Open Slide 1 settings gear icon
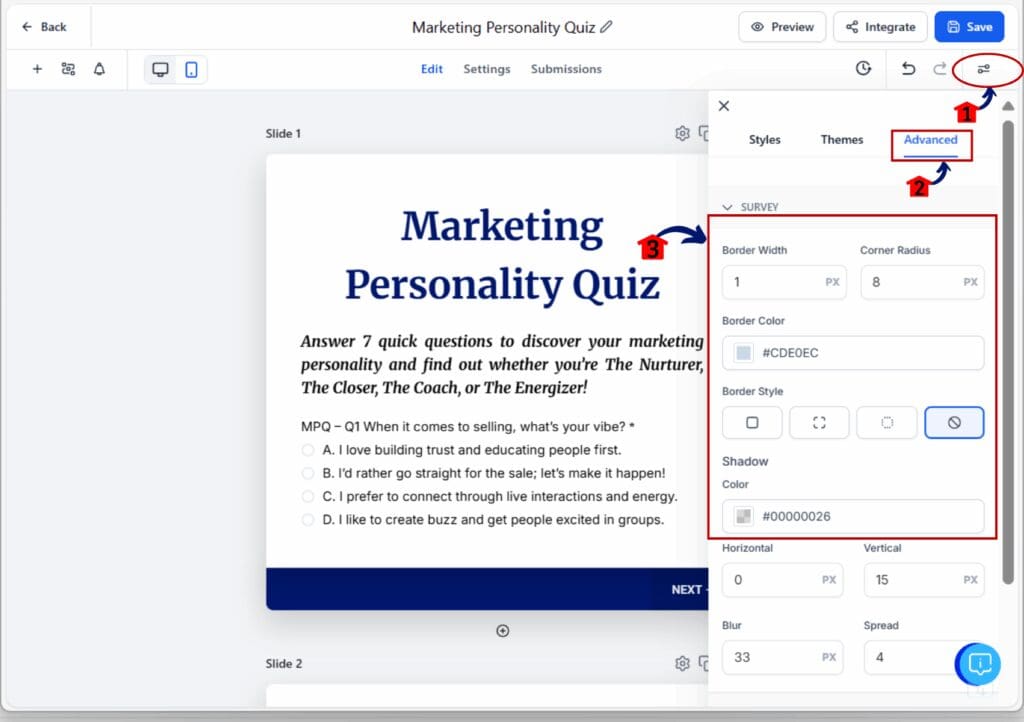The height and width of the screenshot is (722, 1024). coord(682,132)
